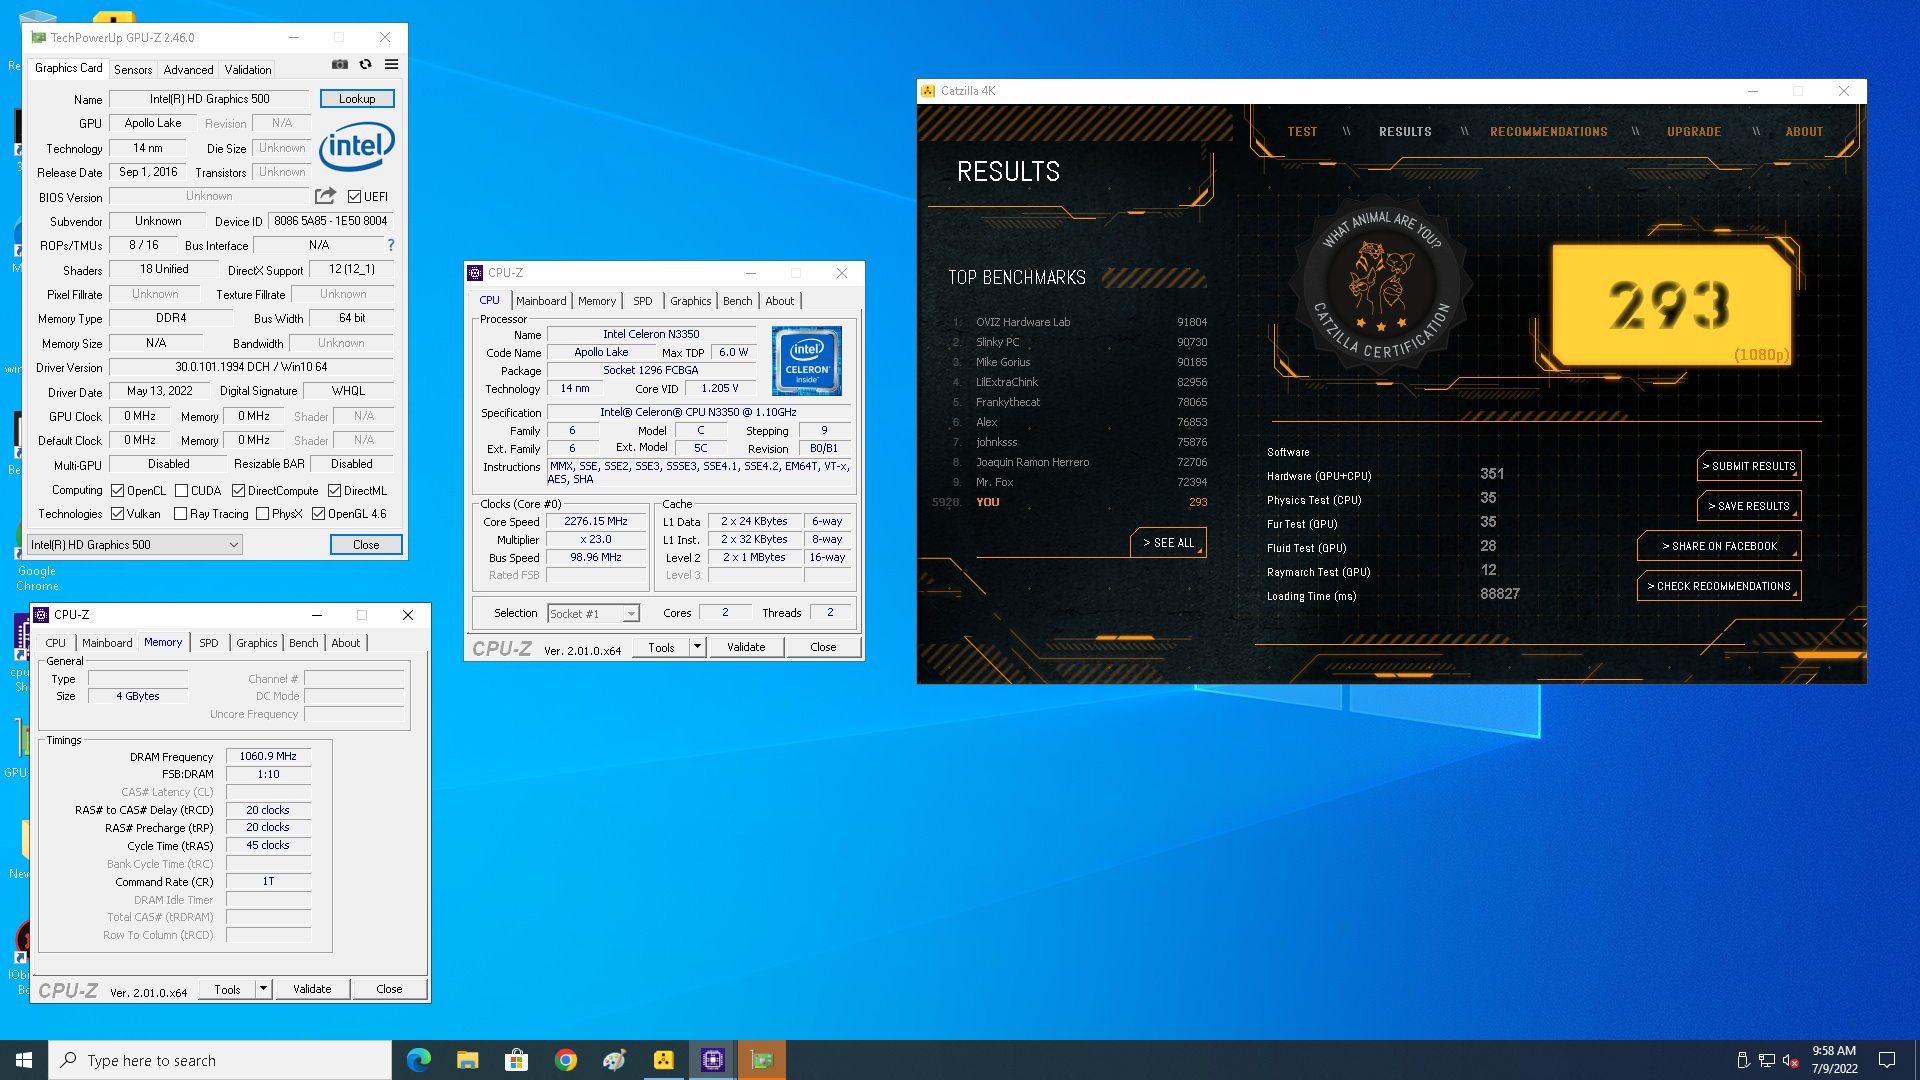The width and height of the screenshot is (1920, 1080).
Task: Toggle the CUDA checkbox
Action: pyautogui.click(x=182, y=491)
